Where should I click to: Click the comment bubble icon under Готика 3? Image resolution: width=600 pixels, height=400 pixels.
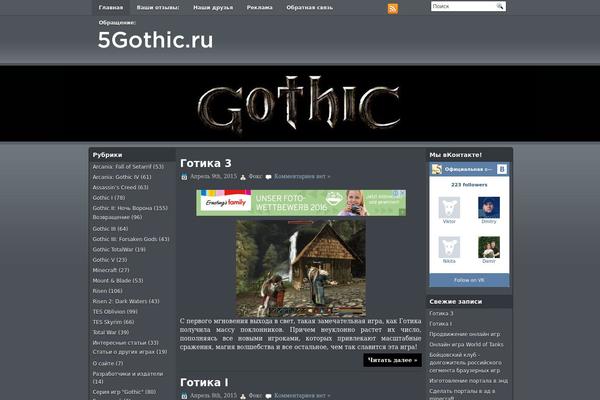click(x=269, y=177)
